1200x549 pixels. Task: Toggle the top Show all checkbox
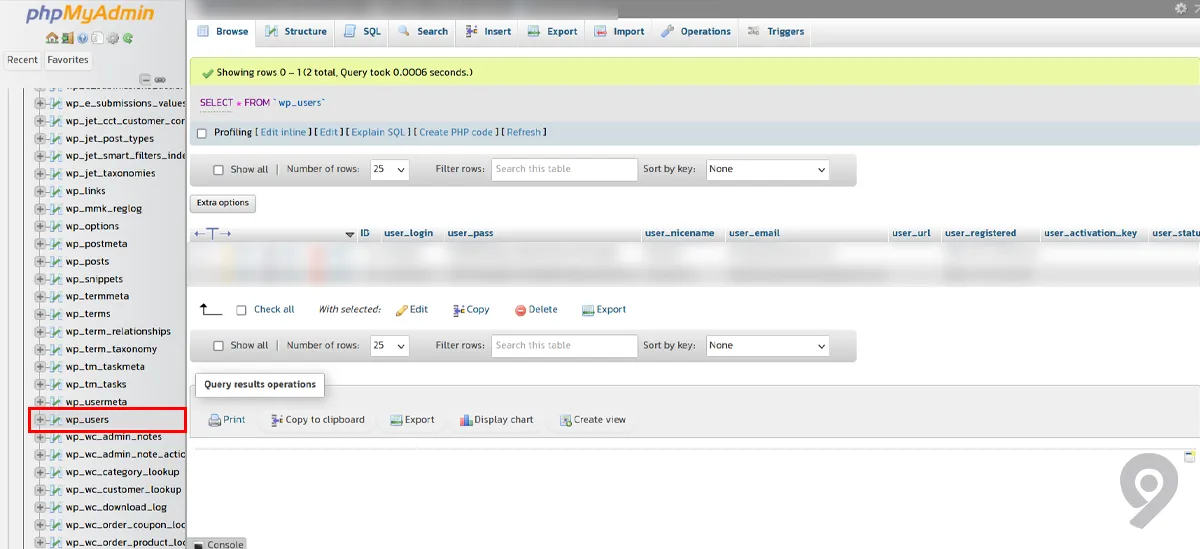click(x=218, y=170)
